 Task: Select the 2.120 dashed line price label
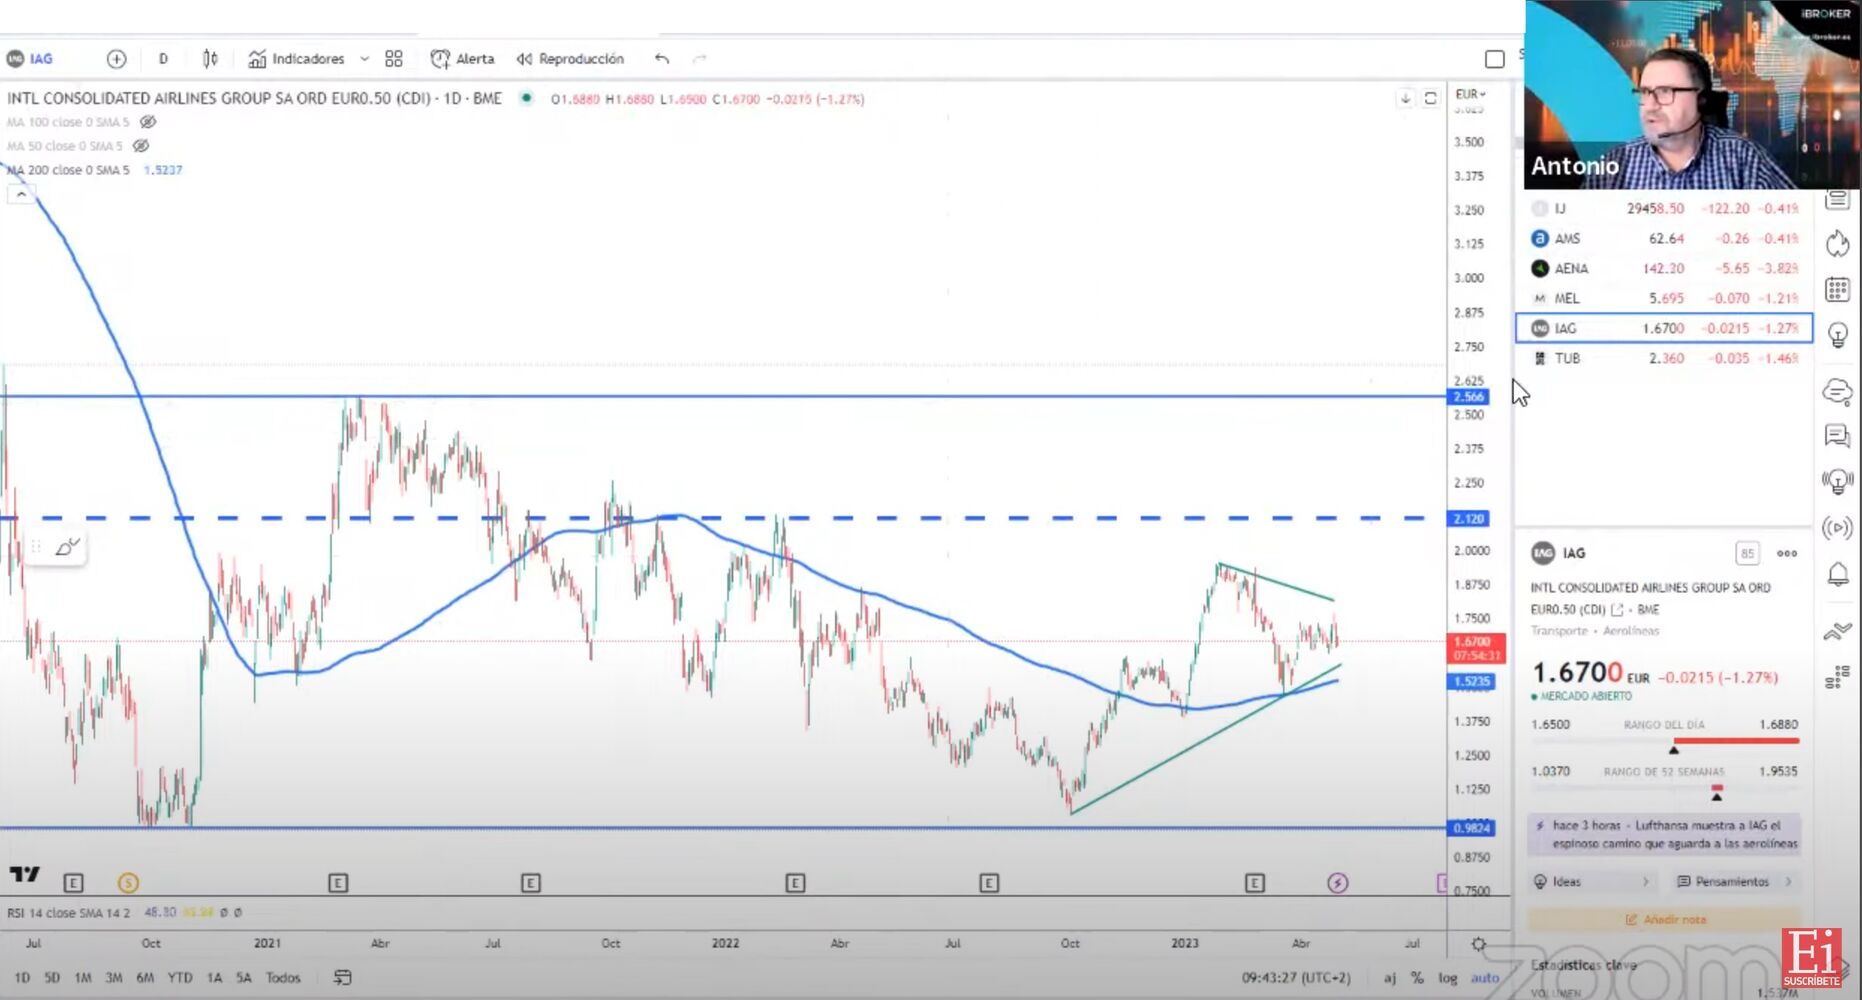1469,519
